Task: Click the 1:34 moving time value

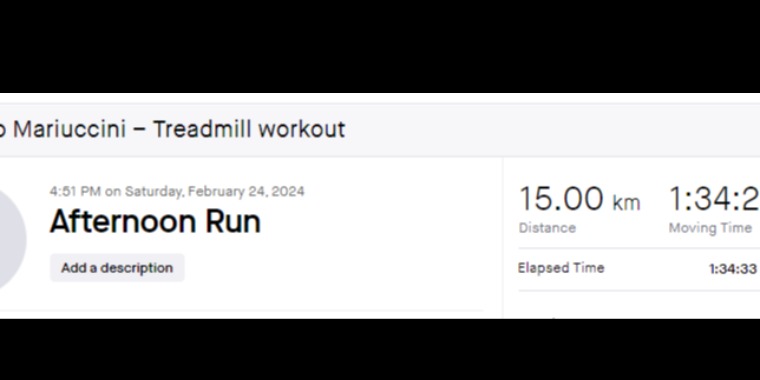Action: [714, 199]
